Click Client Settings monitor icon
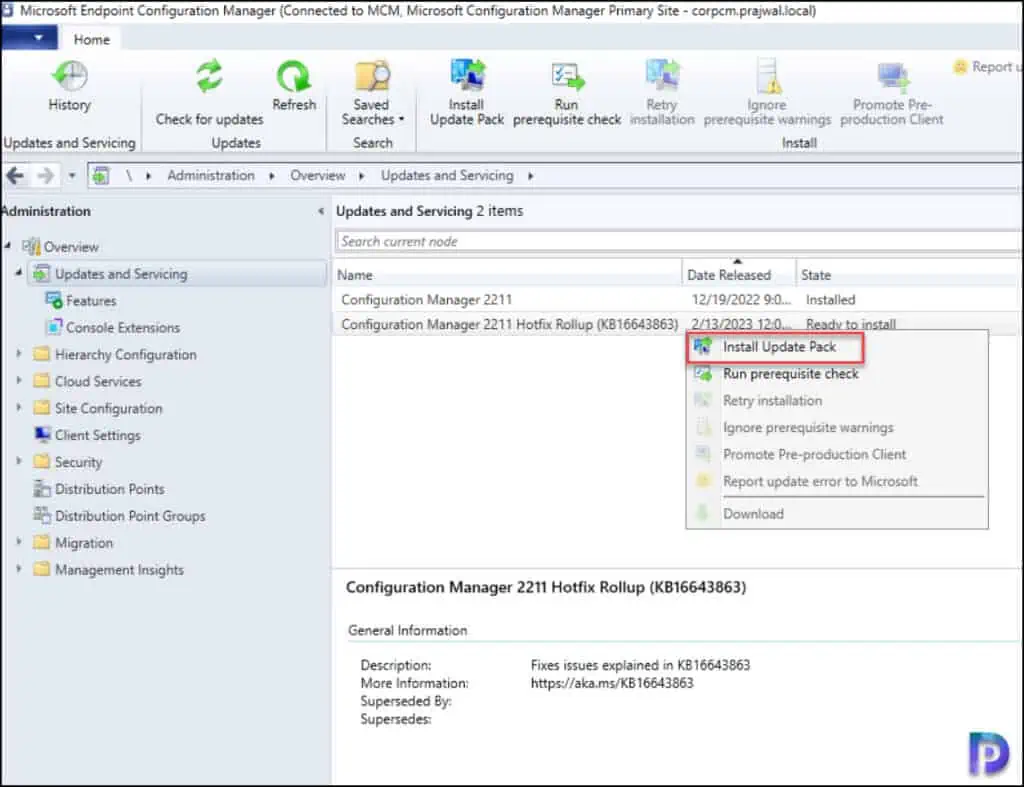 pos(42,434)
